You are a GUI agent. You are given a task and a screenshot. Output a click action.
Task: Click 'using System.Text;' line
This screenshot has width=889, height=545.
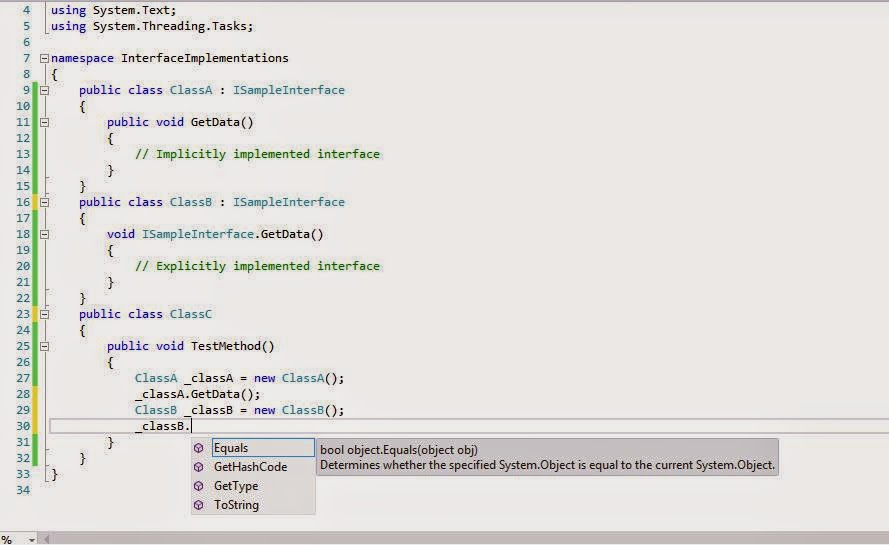[x=113, y=10]
